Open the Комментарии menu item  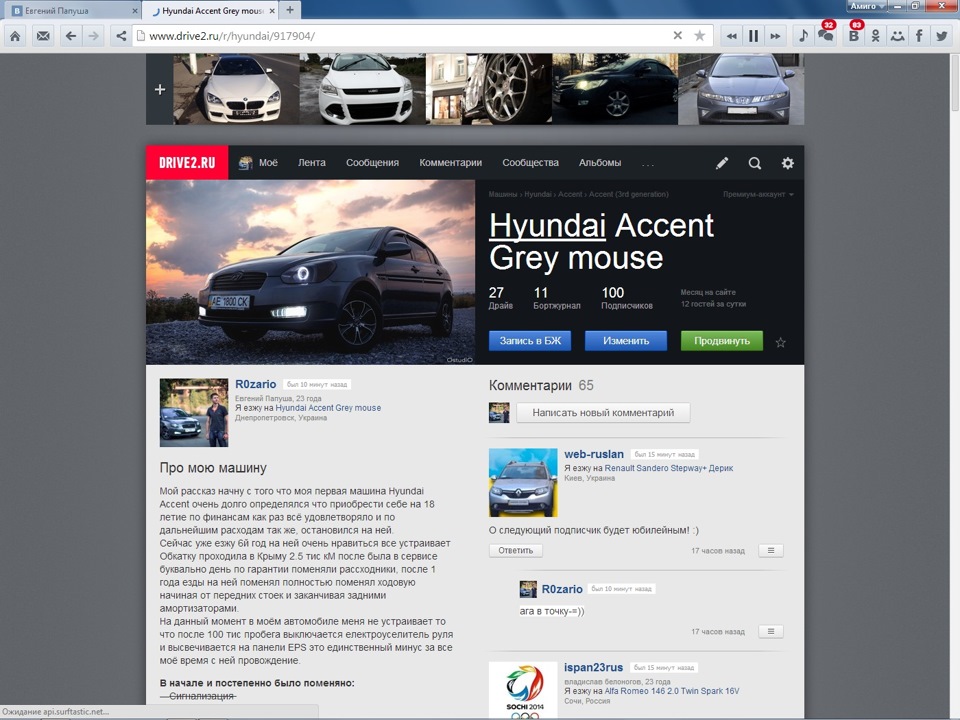(451, 163)
